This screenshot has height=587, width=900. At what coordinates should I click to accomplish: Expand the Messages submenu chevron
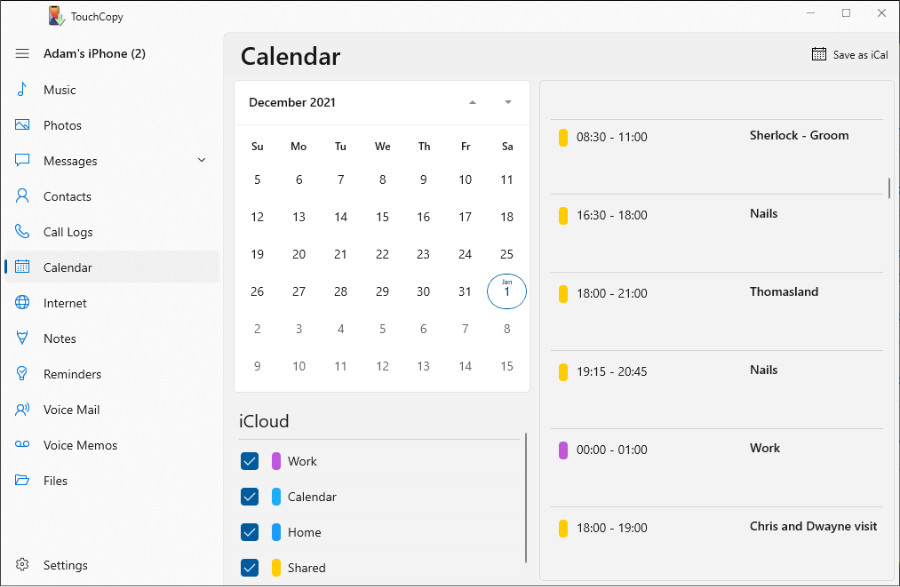click(x=202, y=160)
